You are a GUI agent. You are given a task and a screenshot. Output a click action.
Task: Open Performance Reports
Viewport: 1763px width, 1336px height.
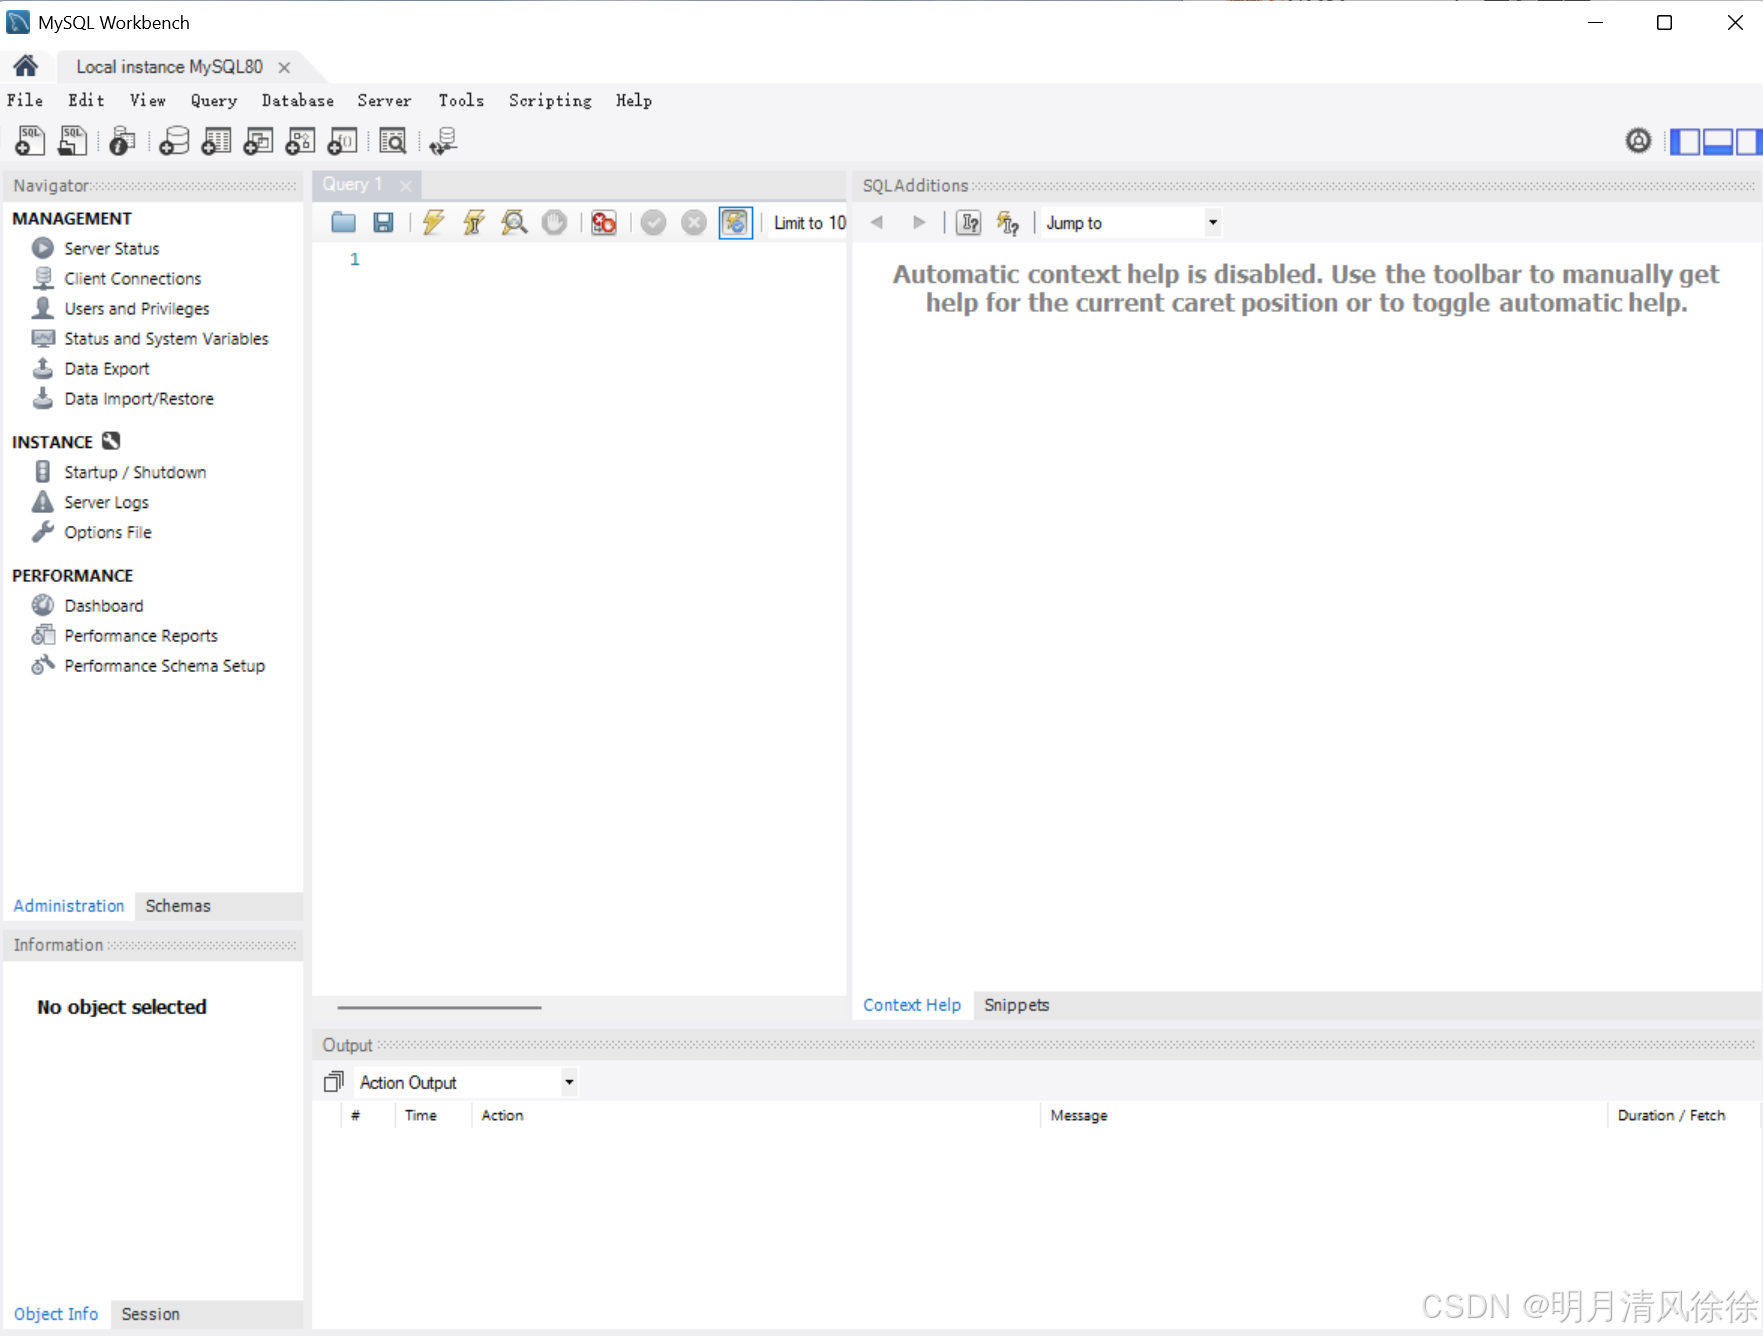coord(141,635)
